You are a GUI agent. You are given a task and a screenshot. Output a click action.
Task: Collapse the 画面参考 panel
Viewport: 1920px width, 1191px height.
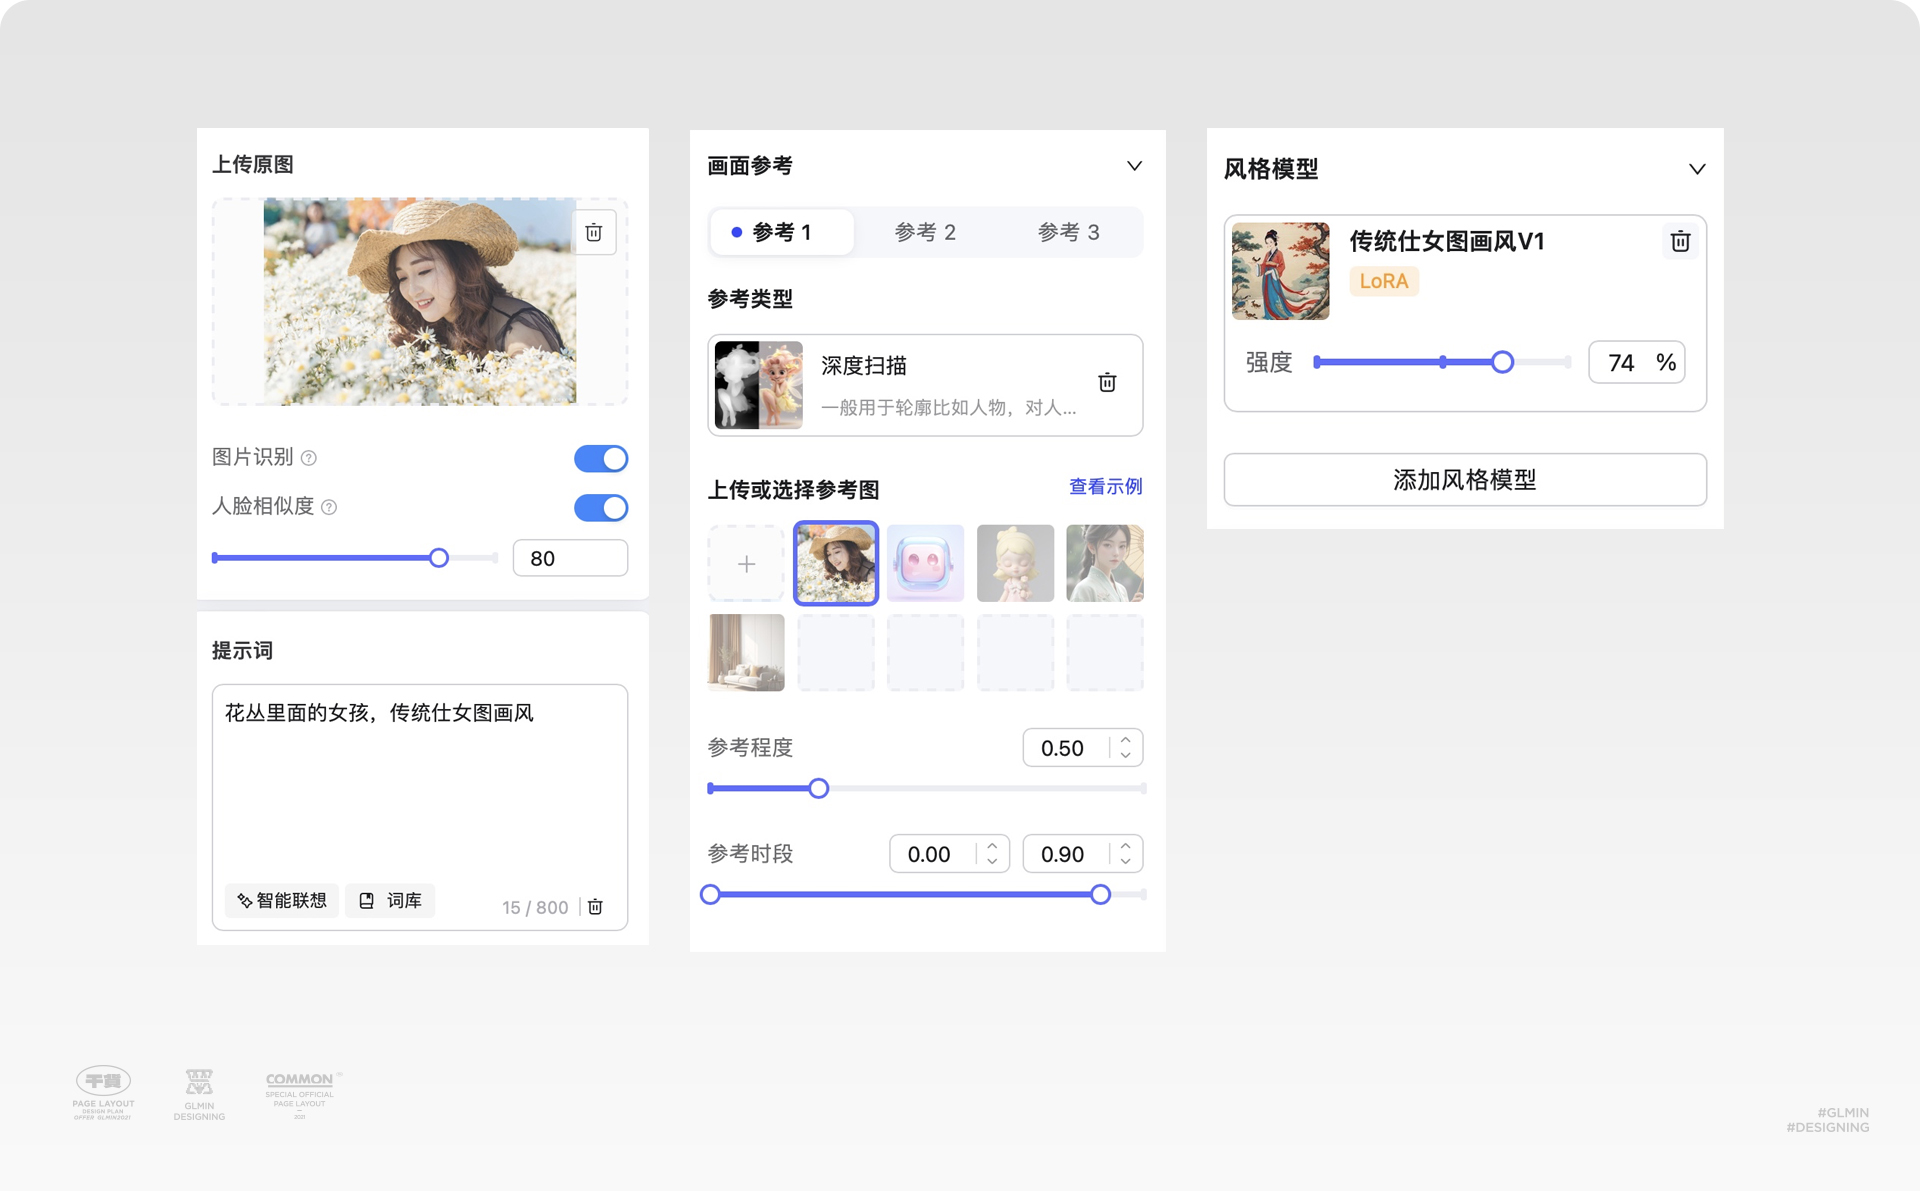point(1134,166)
